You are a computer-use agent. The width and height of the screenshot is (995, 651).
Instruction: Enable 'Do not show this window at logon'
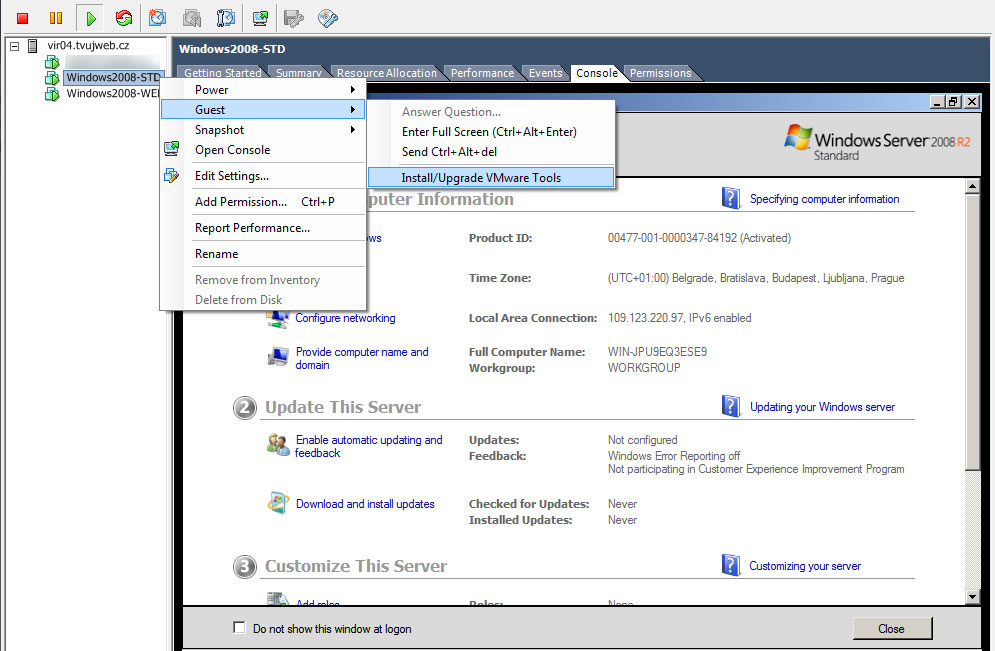239,628
